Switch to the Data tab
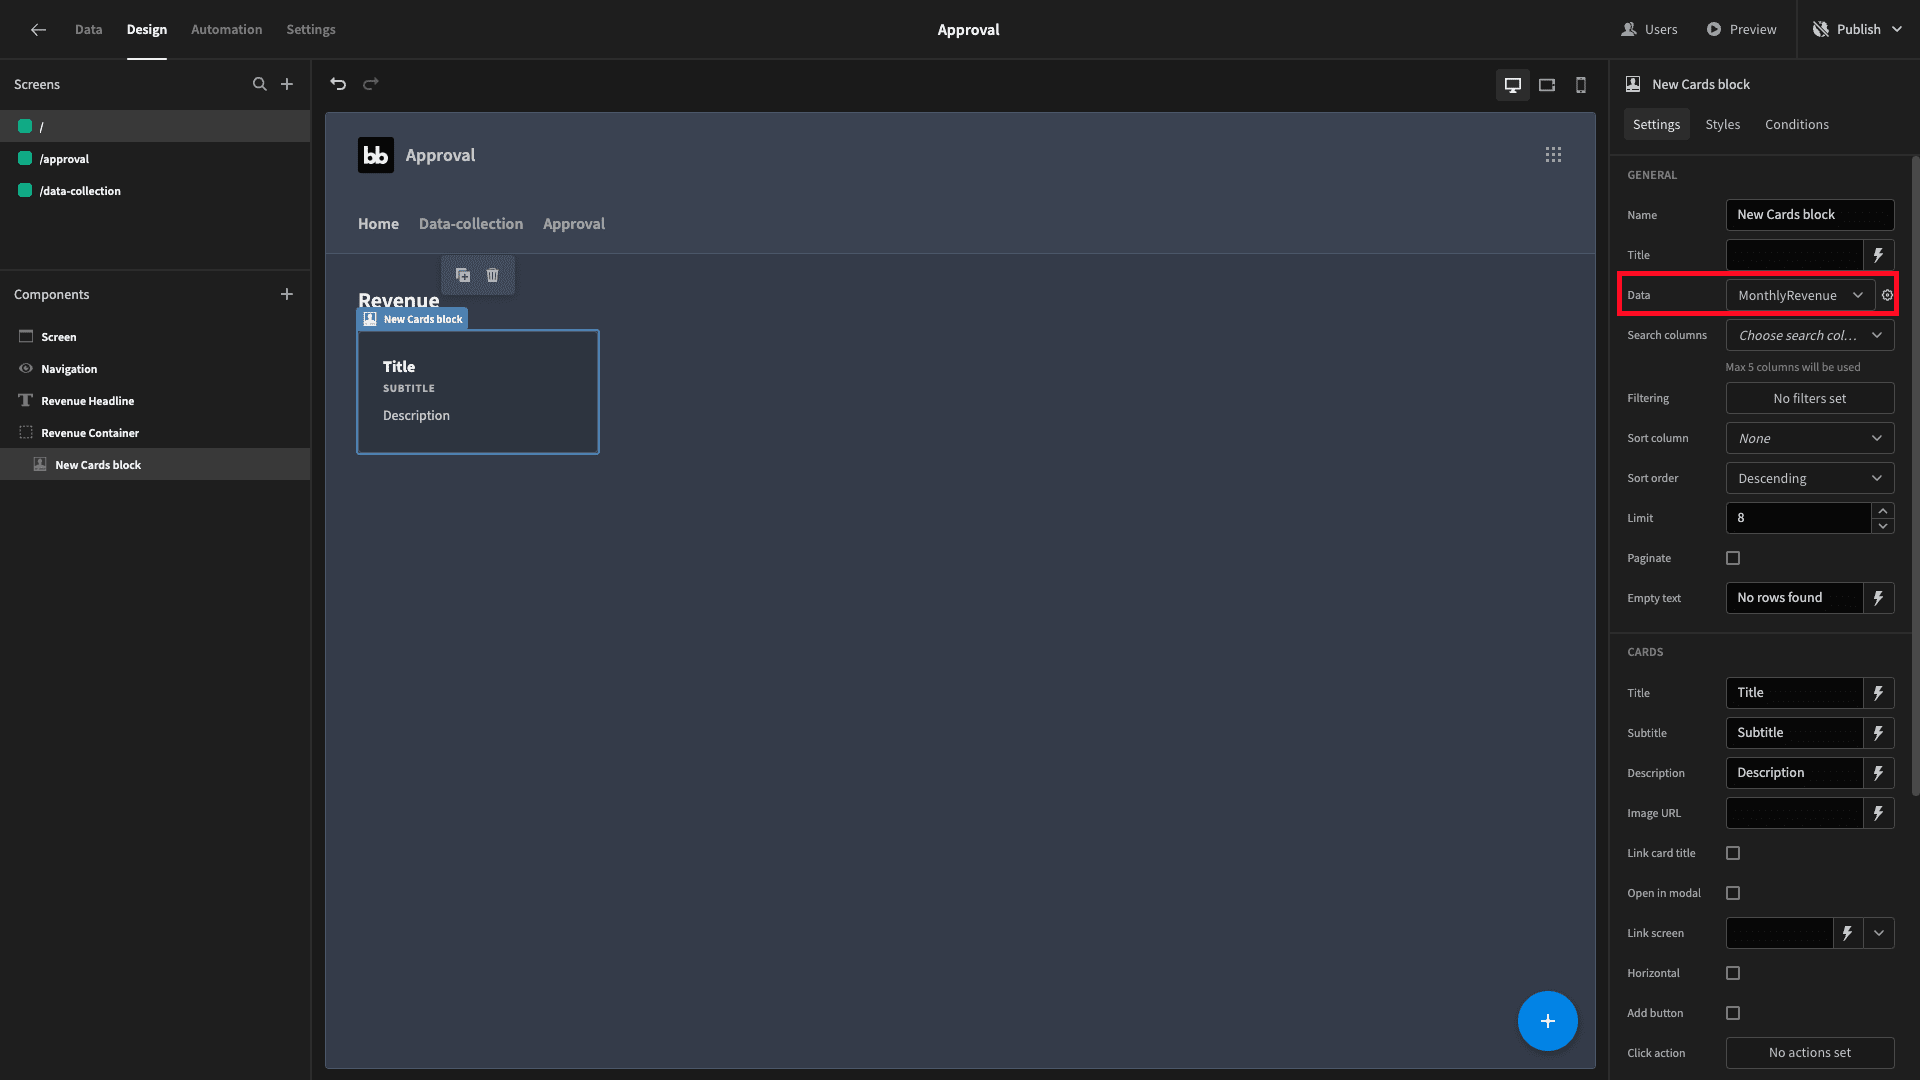This screenshot has height=1080, width=1920. [x=88, y=30]
